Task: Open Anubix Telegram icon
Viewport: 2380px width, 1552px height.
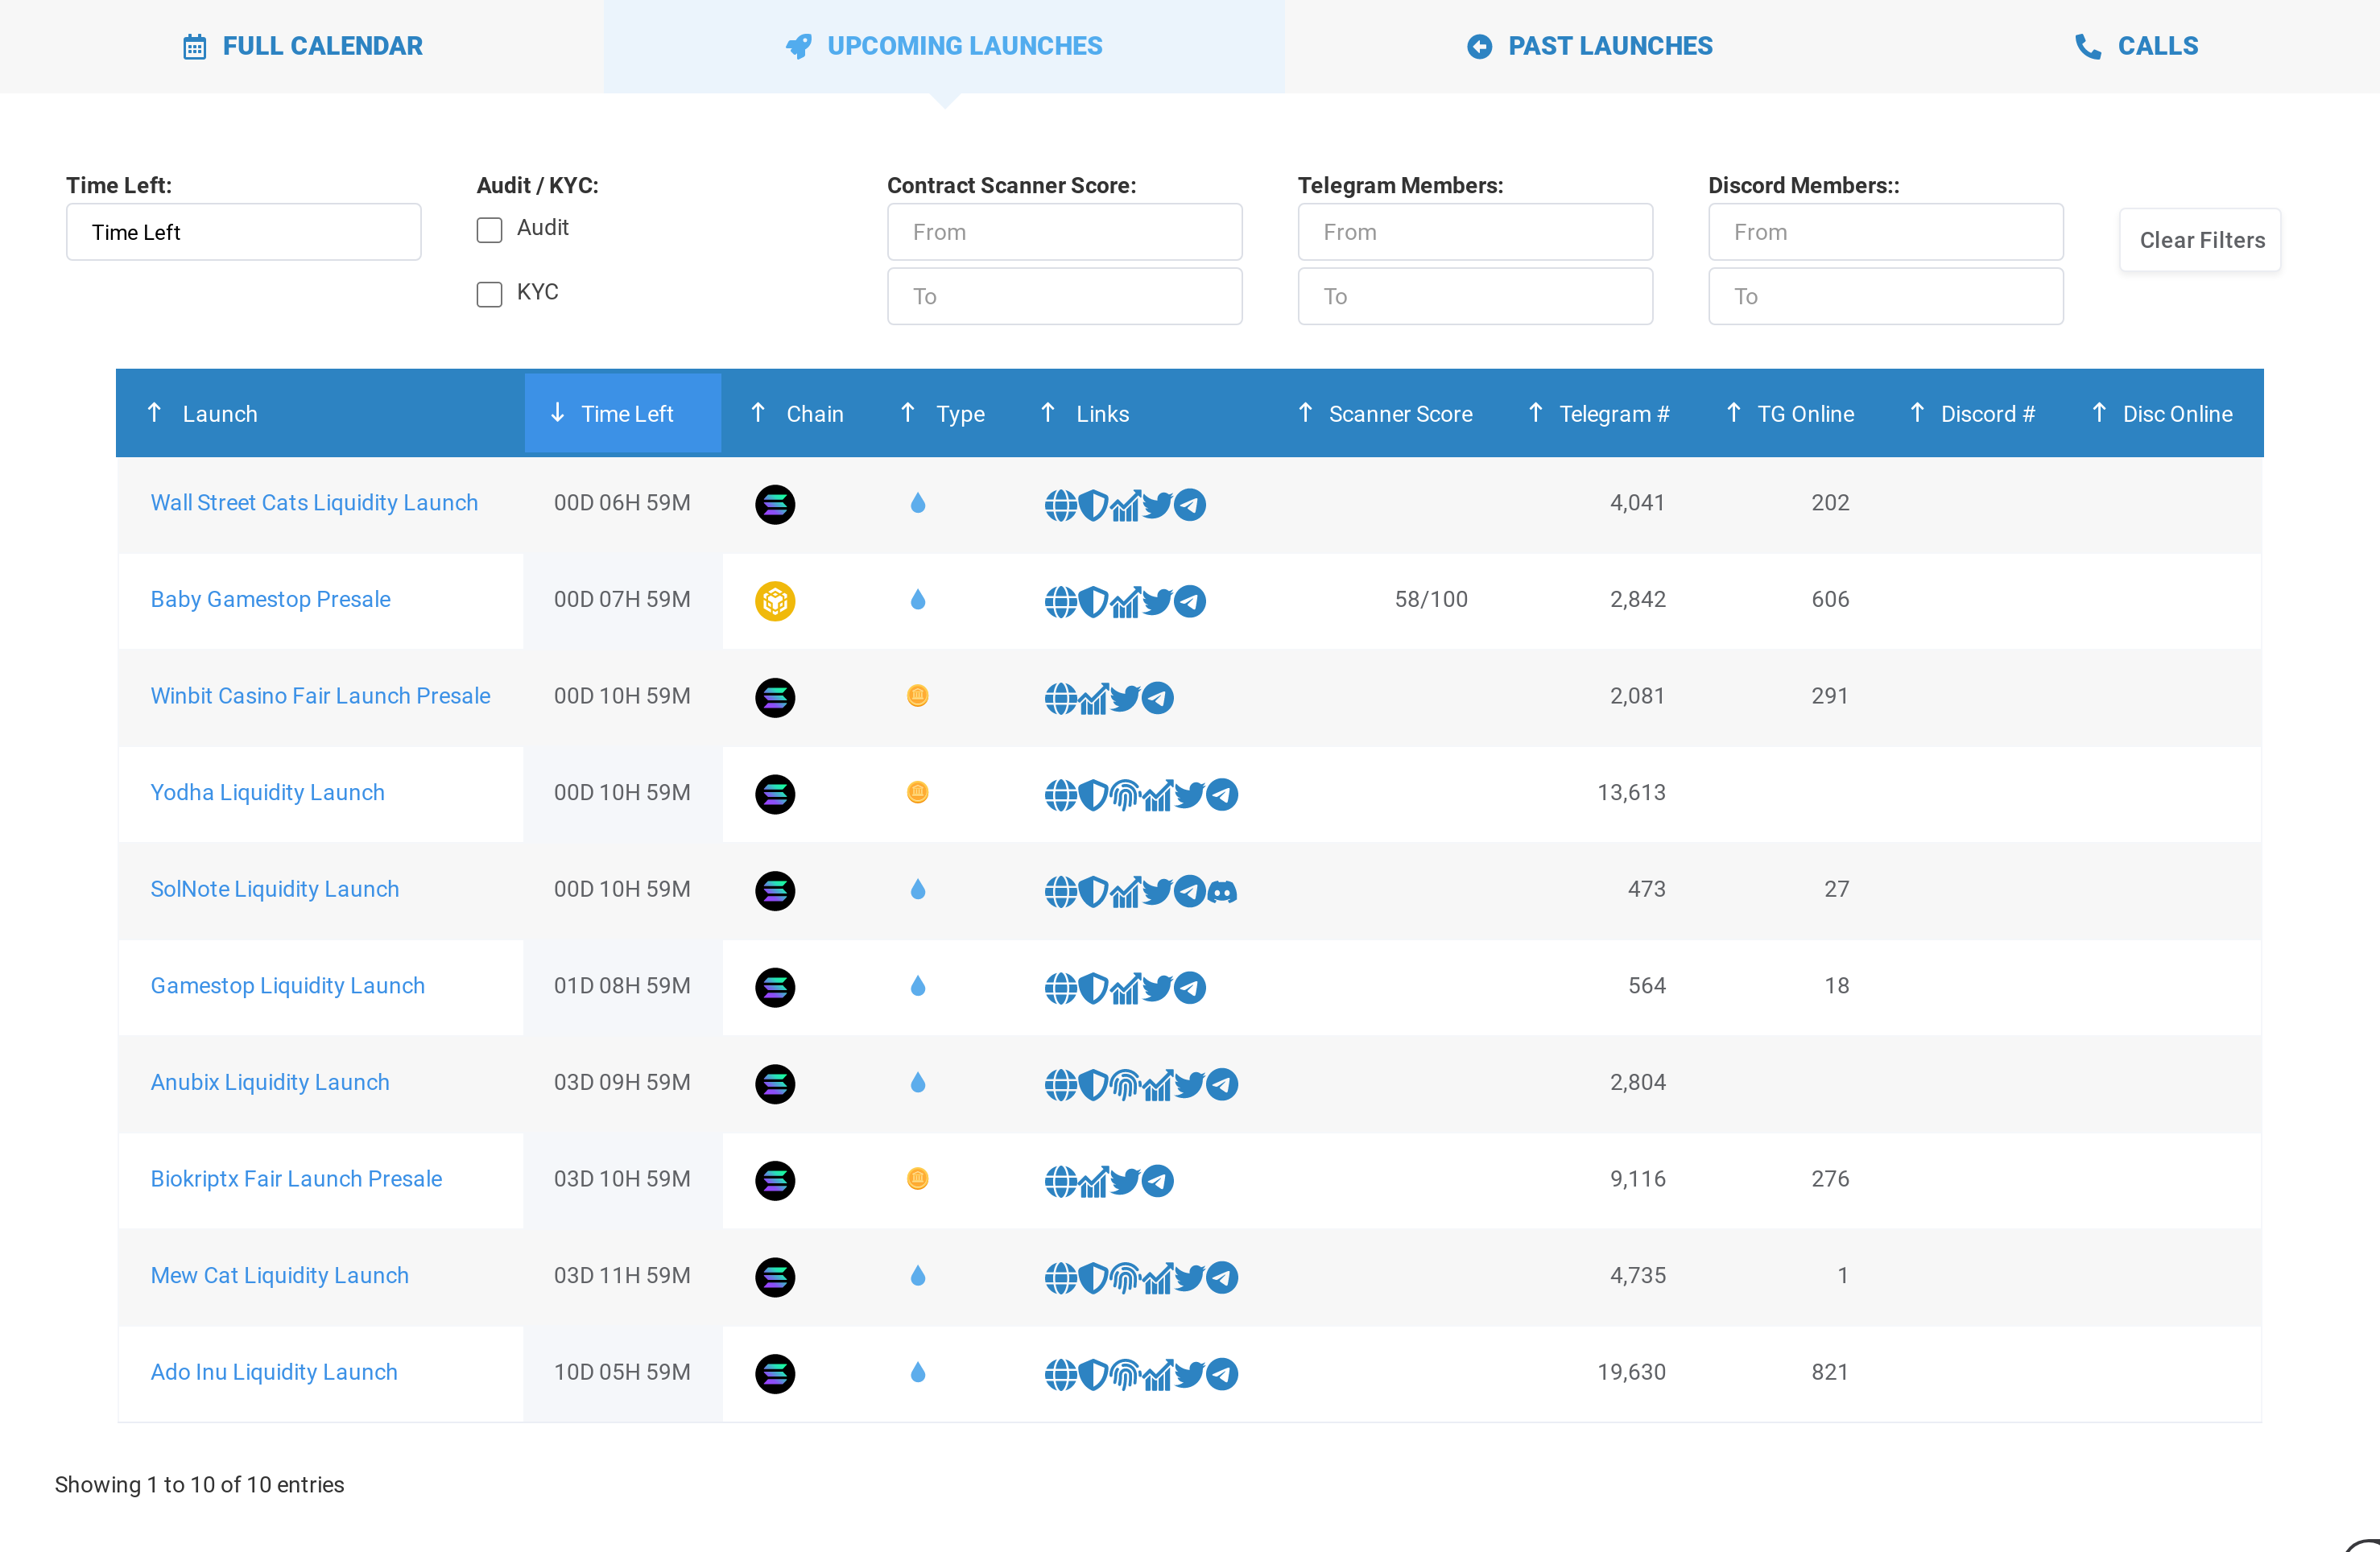Action: [1221, 1084]
